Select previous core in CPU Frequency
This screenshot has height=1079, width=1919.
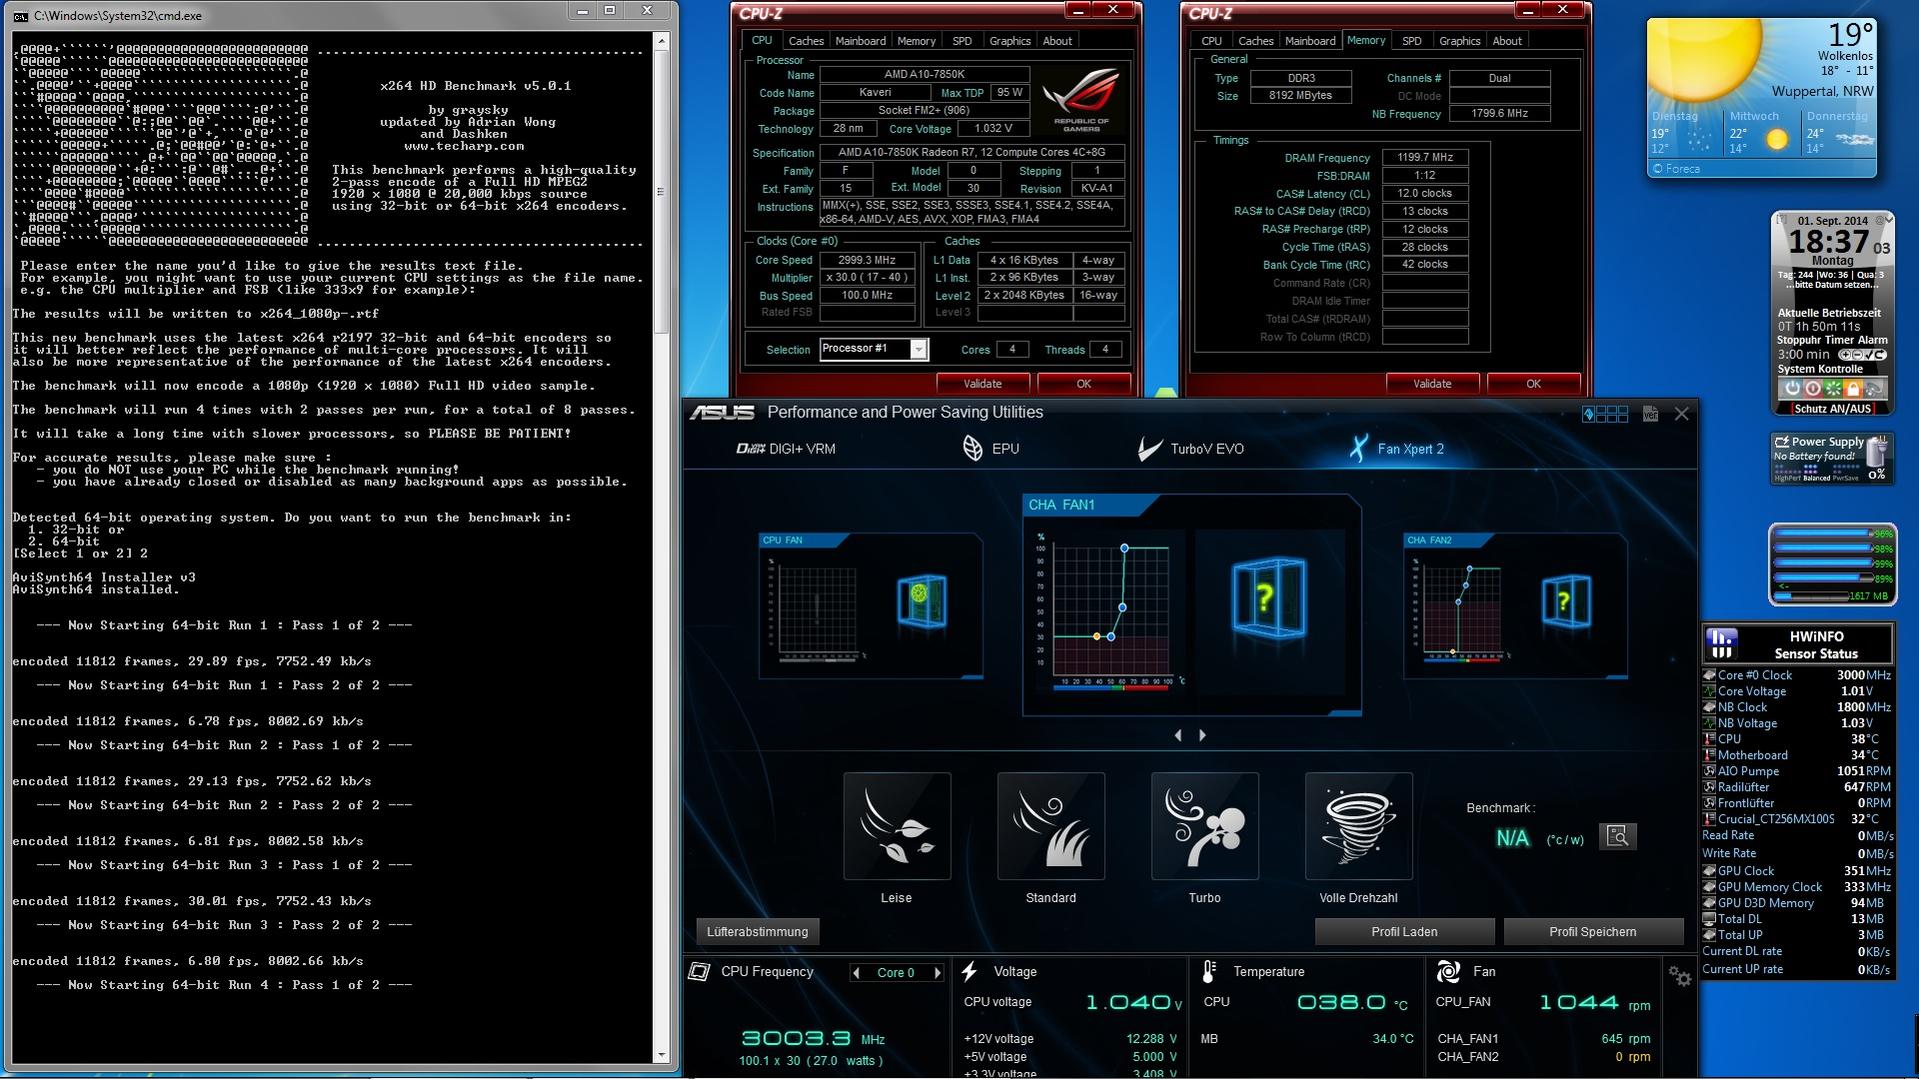coord(856,973)
